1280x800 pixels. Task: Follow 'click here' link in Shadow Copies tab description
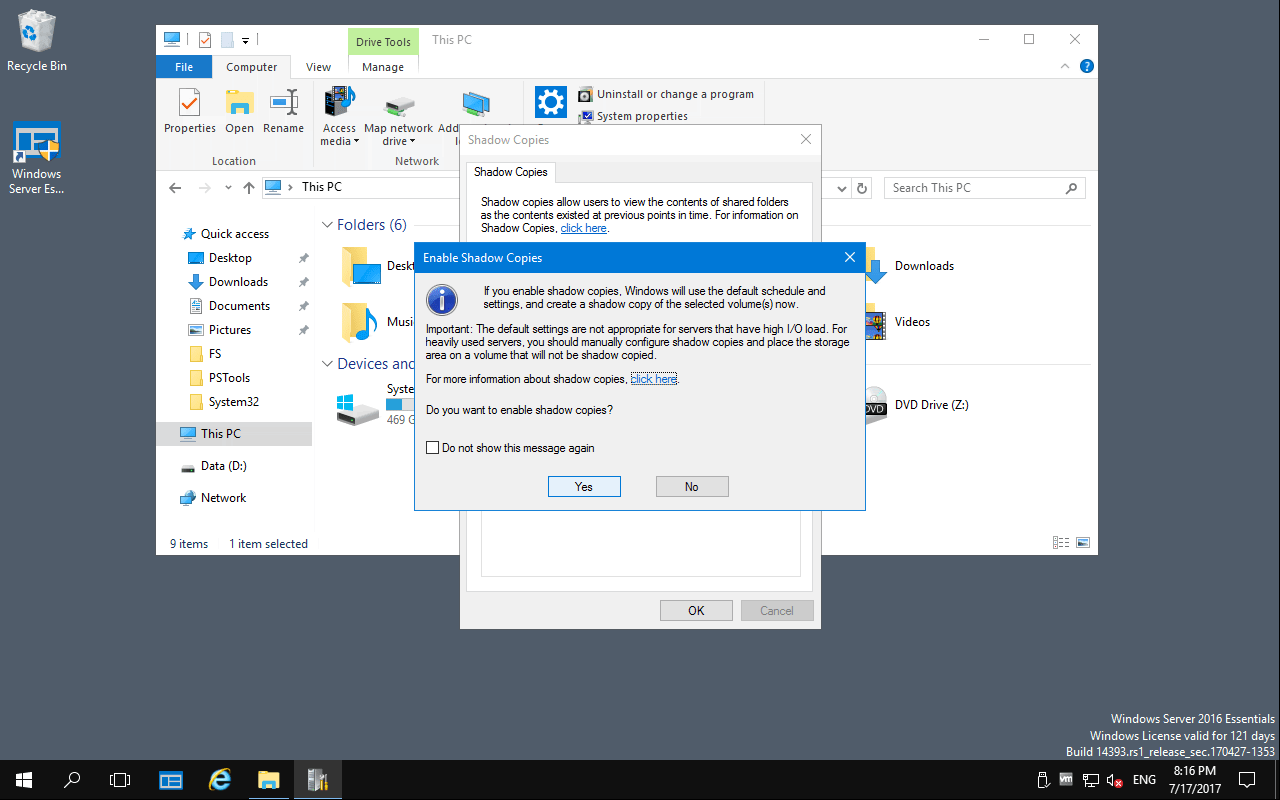[583, 228]
